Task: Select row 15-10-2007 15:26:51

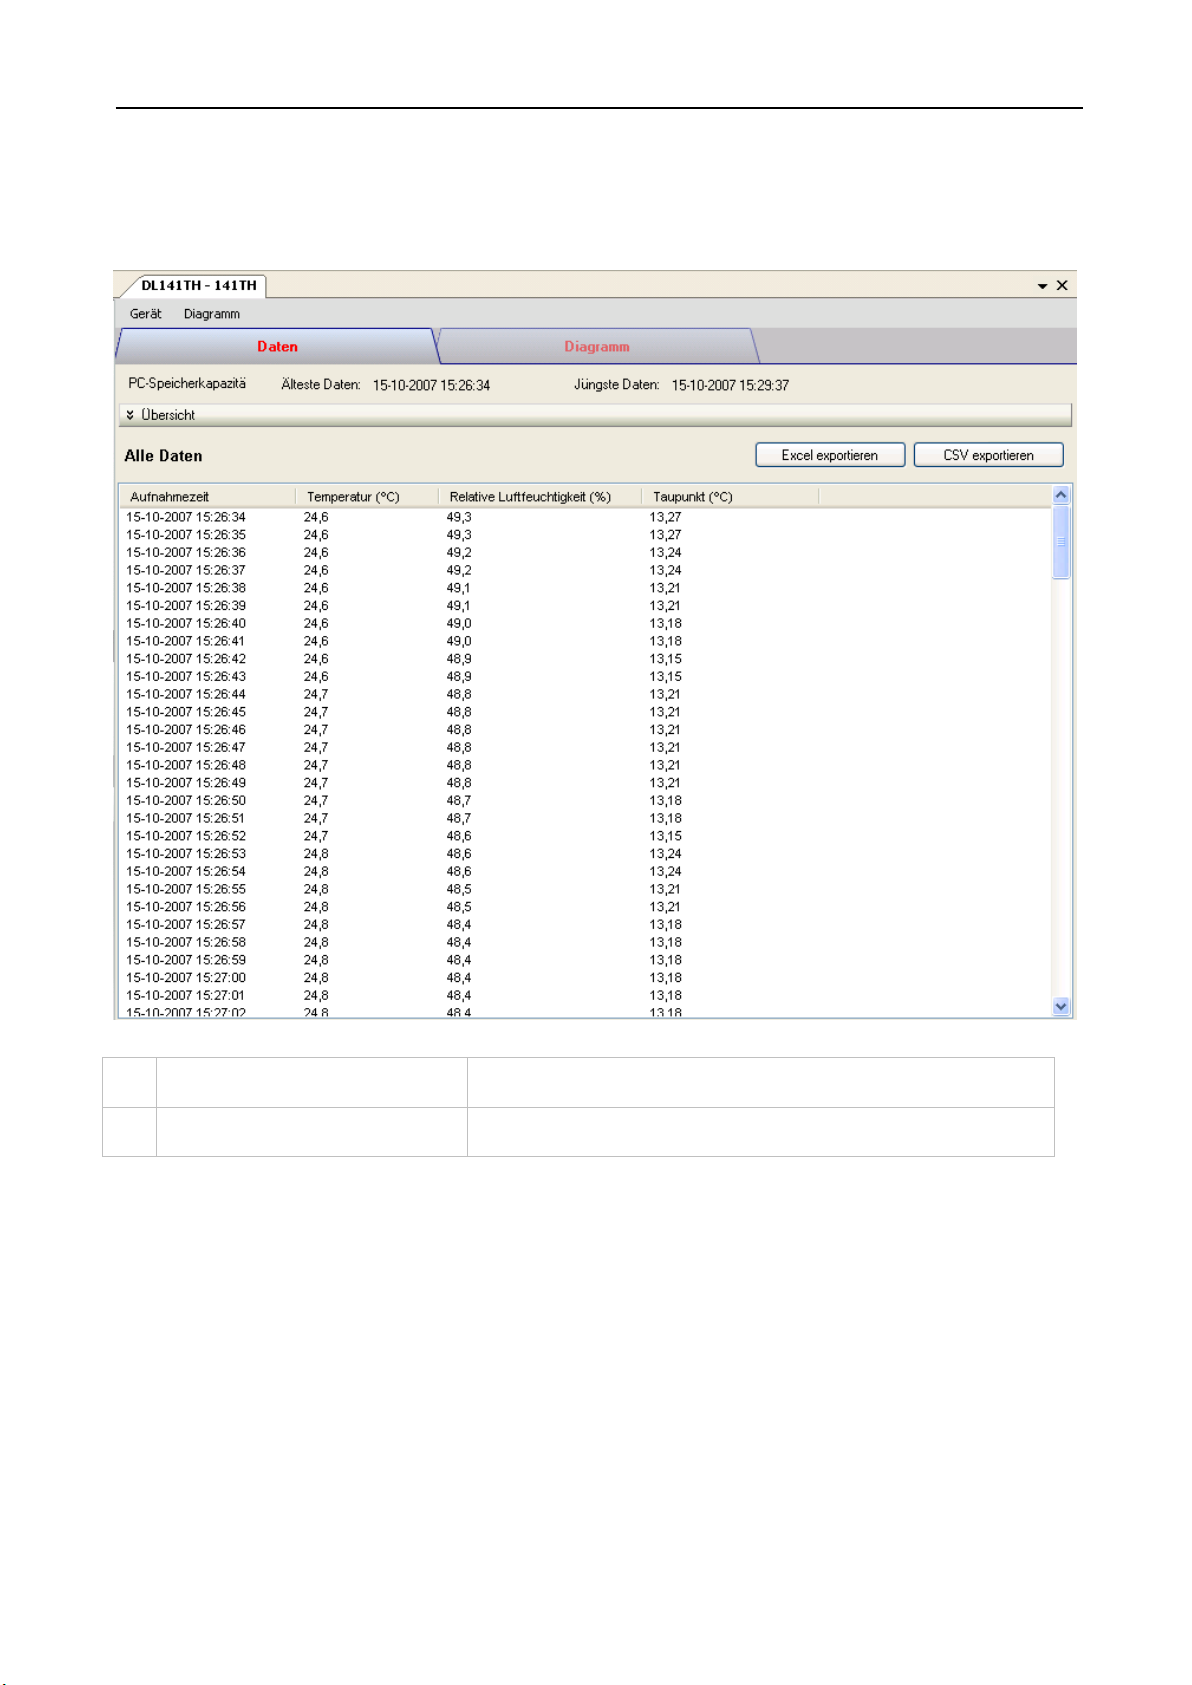Action: point(585,819)
